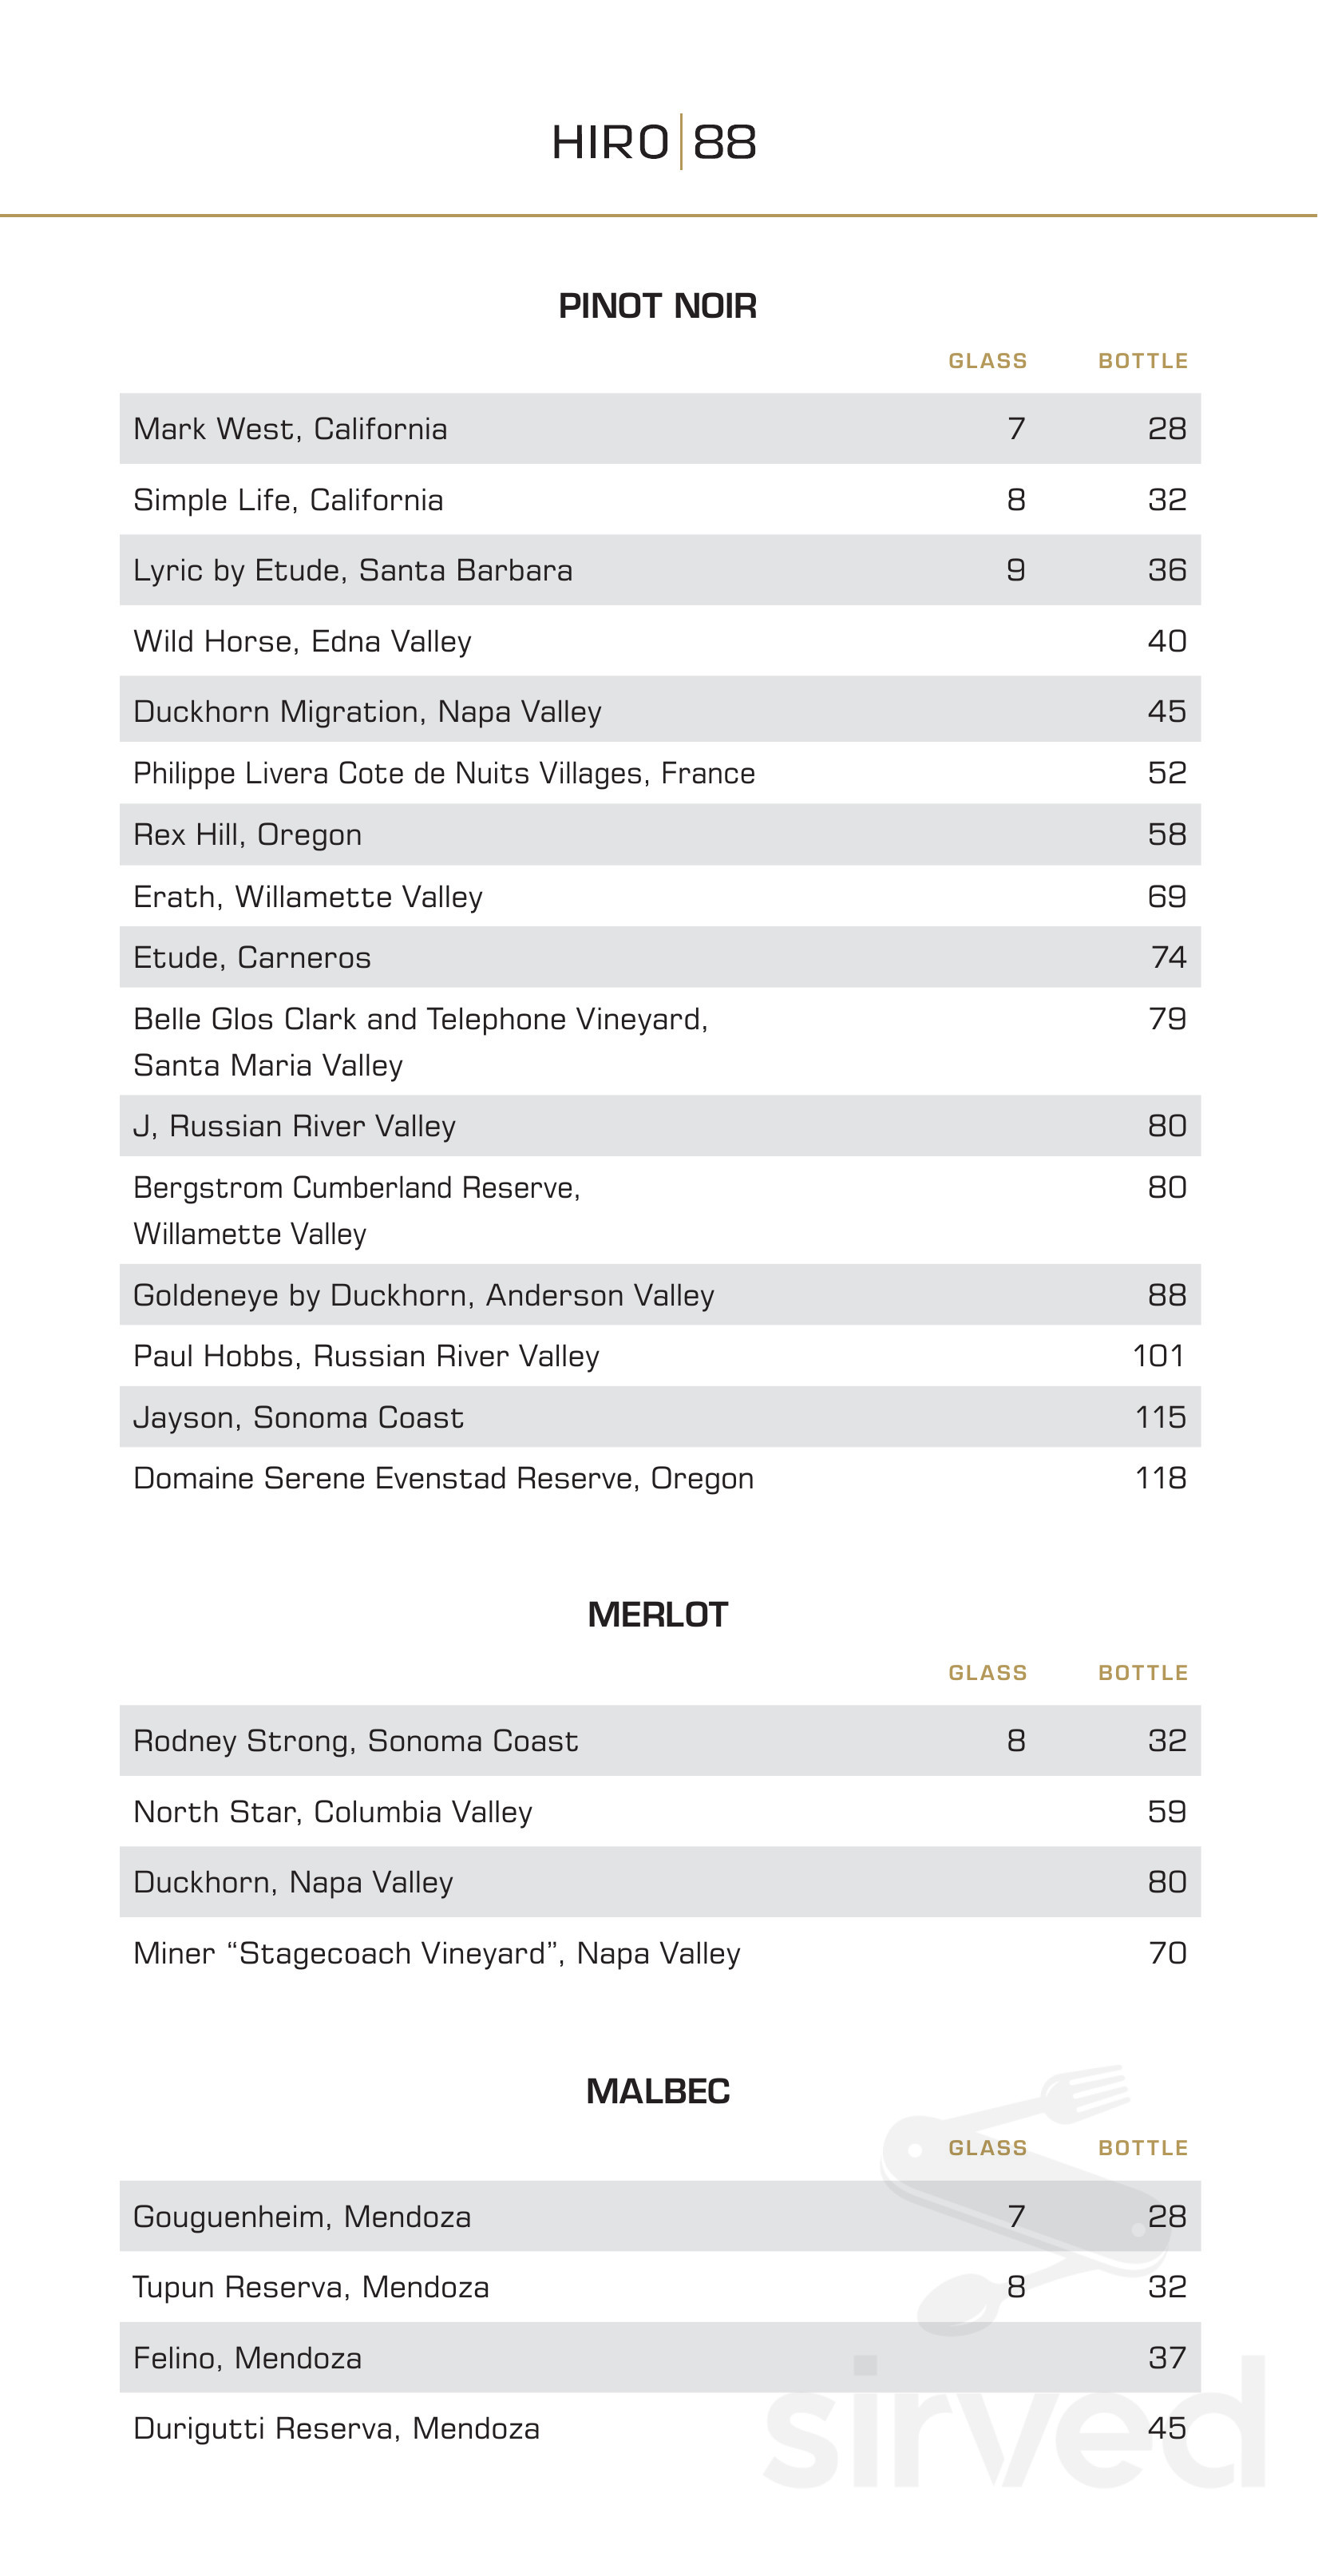Click the HIRO 88 logo
Screen dimensions: 1318x2576
[655, 142]
